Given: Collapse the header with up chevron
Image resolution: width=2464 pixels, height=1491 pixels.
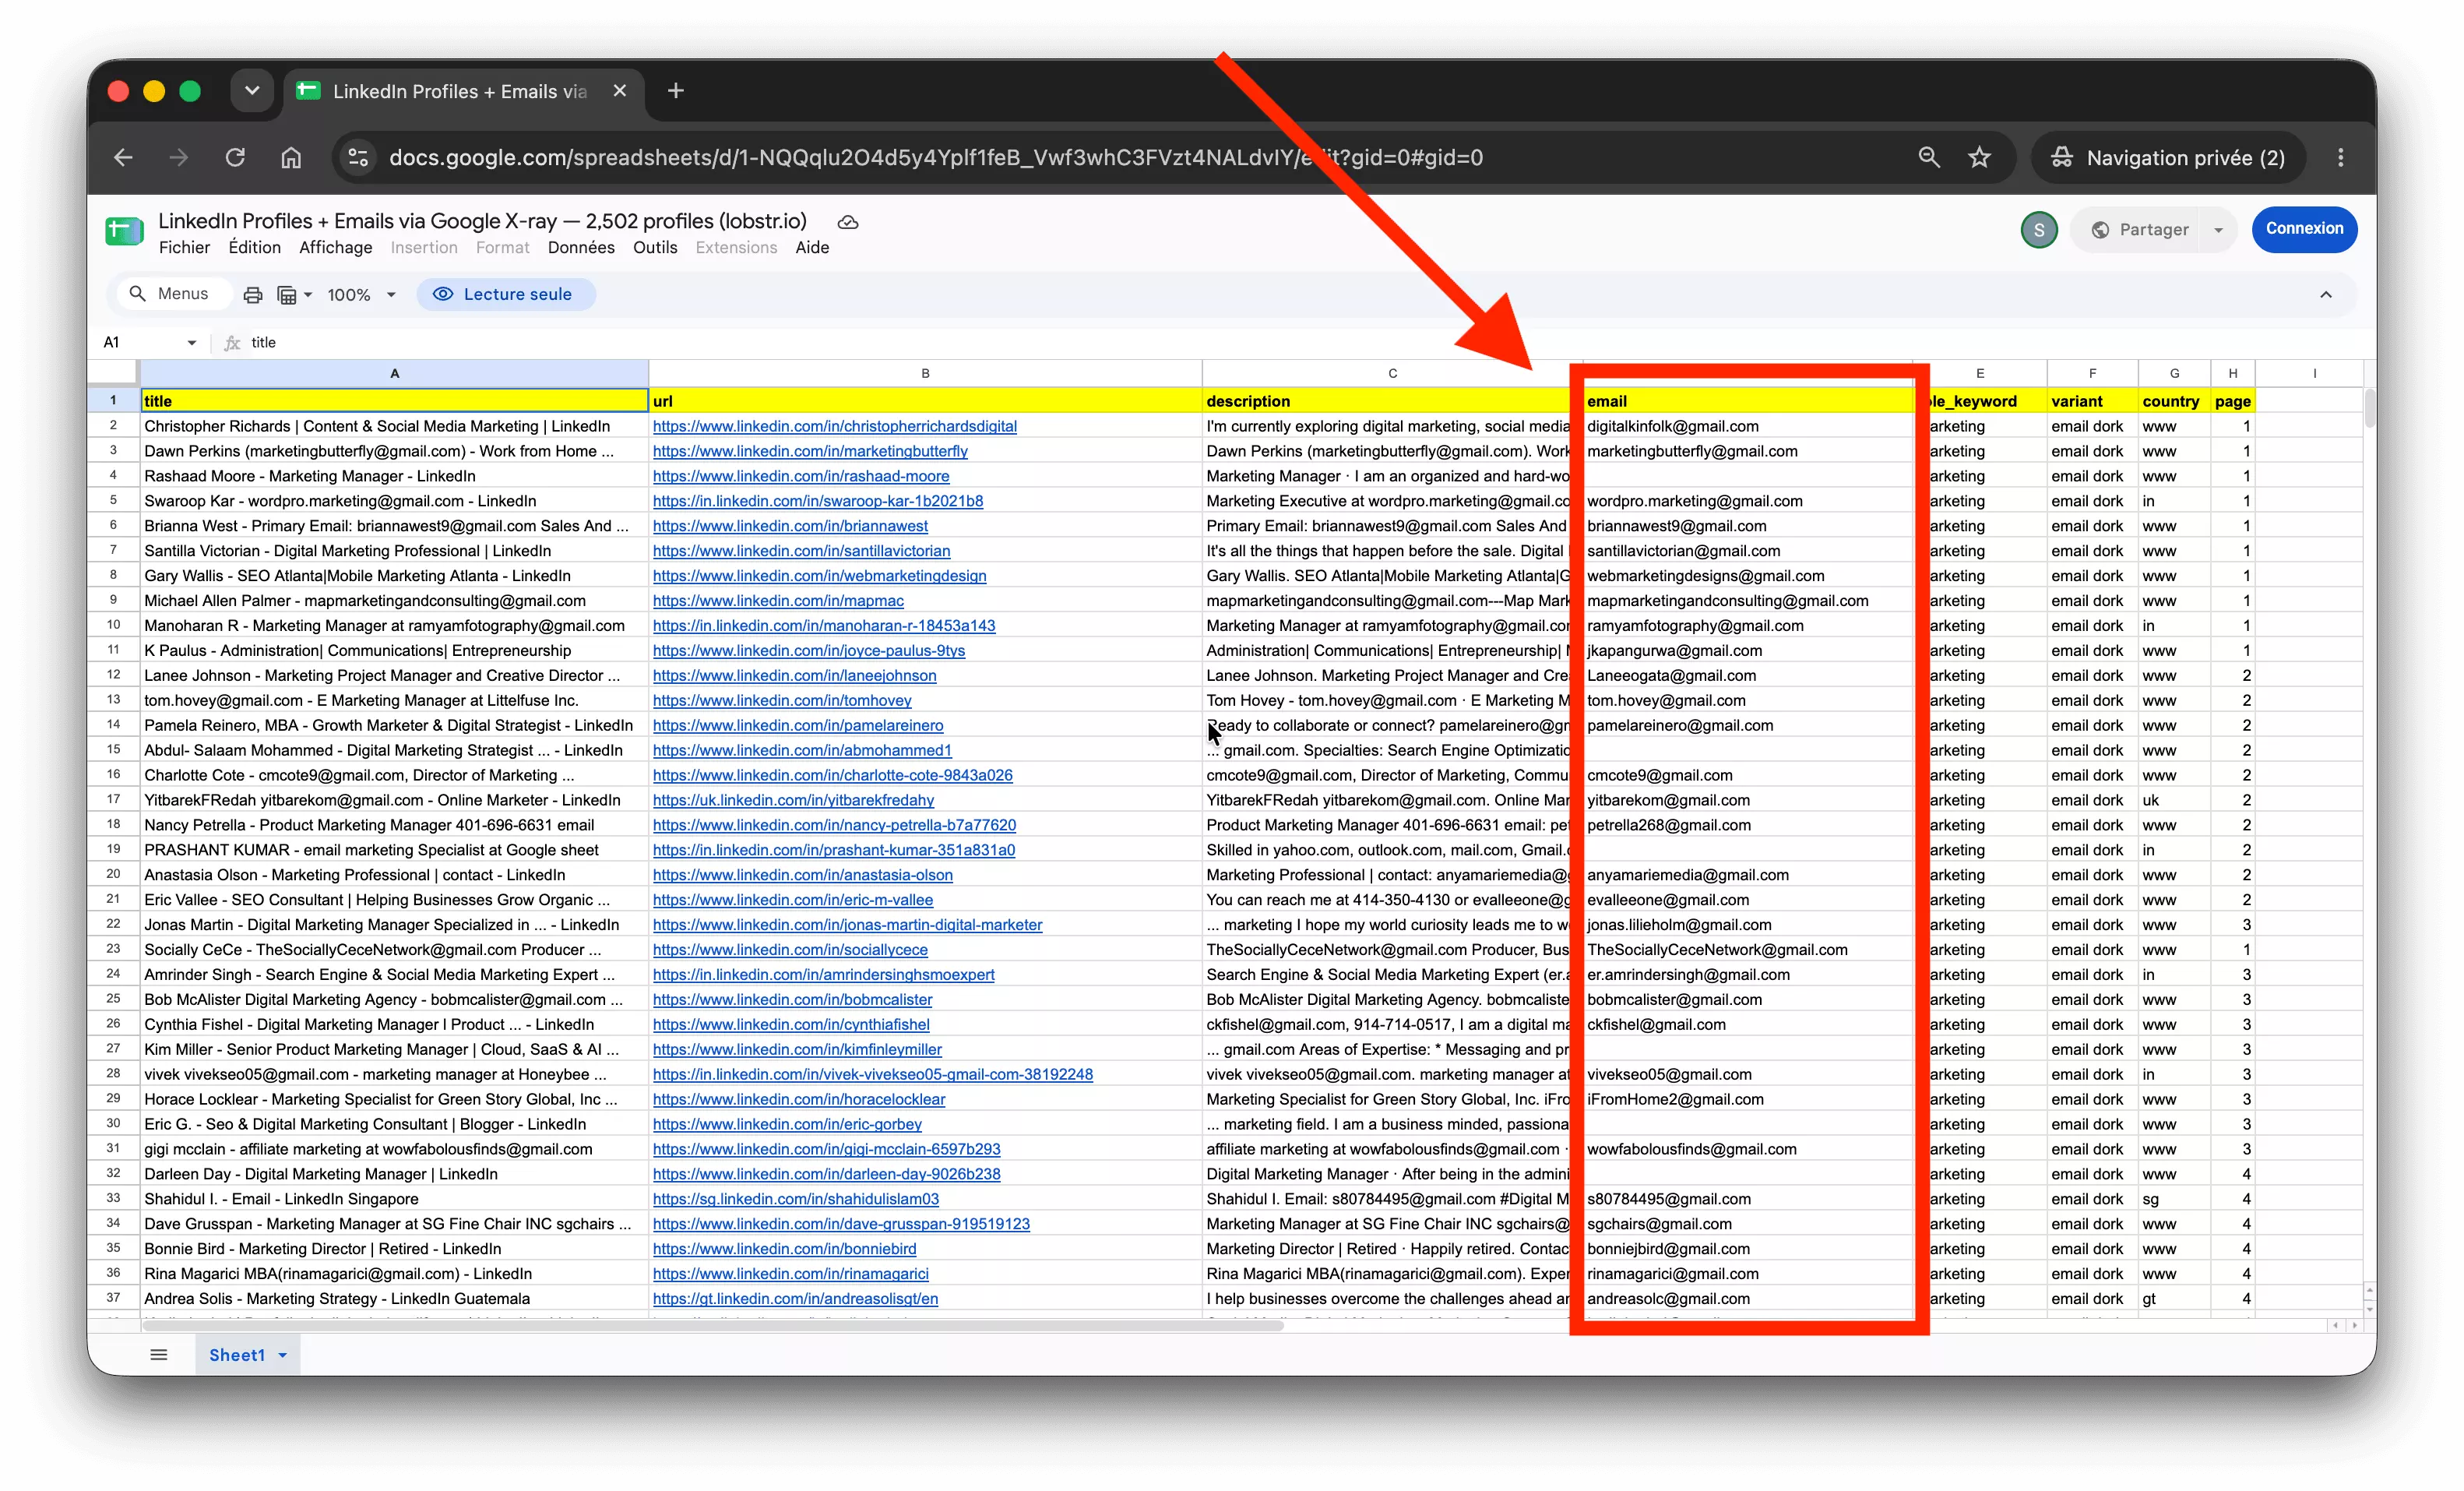Looking at the screenshot, I should [2326, 295].
